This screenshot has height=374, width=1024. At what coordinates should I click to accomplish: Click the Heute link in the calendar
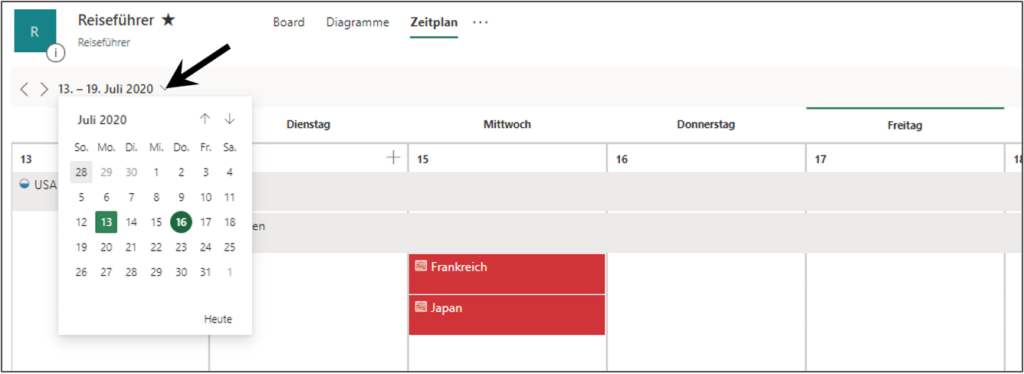218,319
